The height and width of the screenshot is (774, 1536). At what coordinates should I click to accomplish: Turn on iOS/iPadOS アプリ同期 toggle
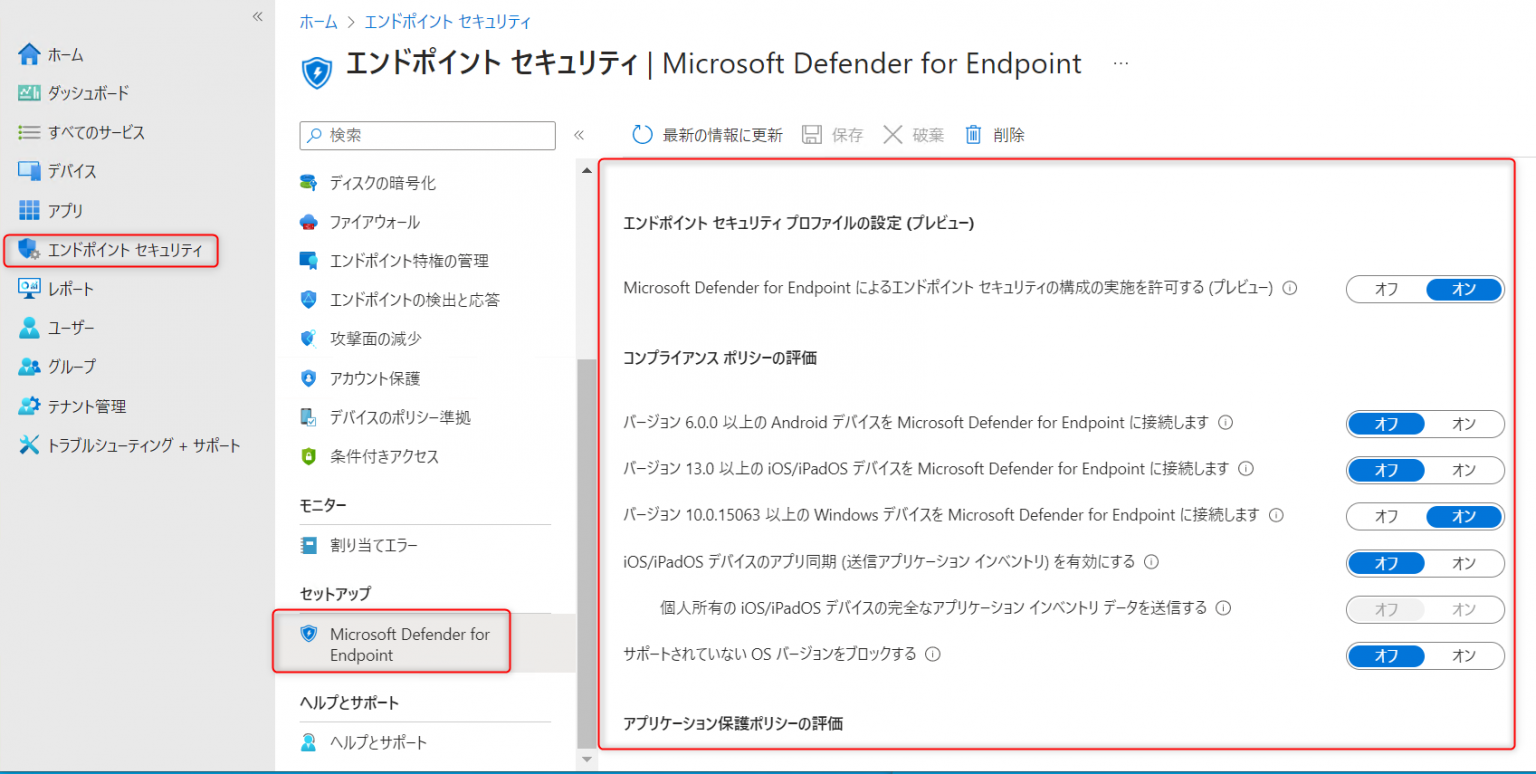click(1463, 563)
